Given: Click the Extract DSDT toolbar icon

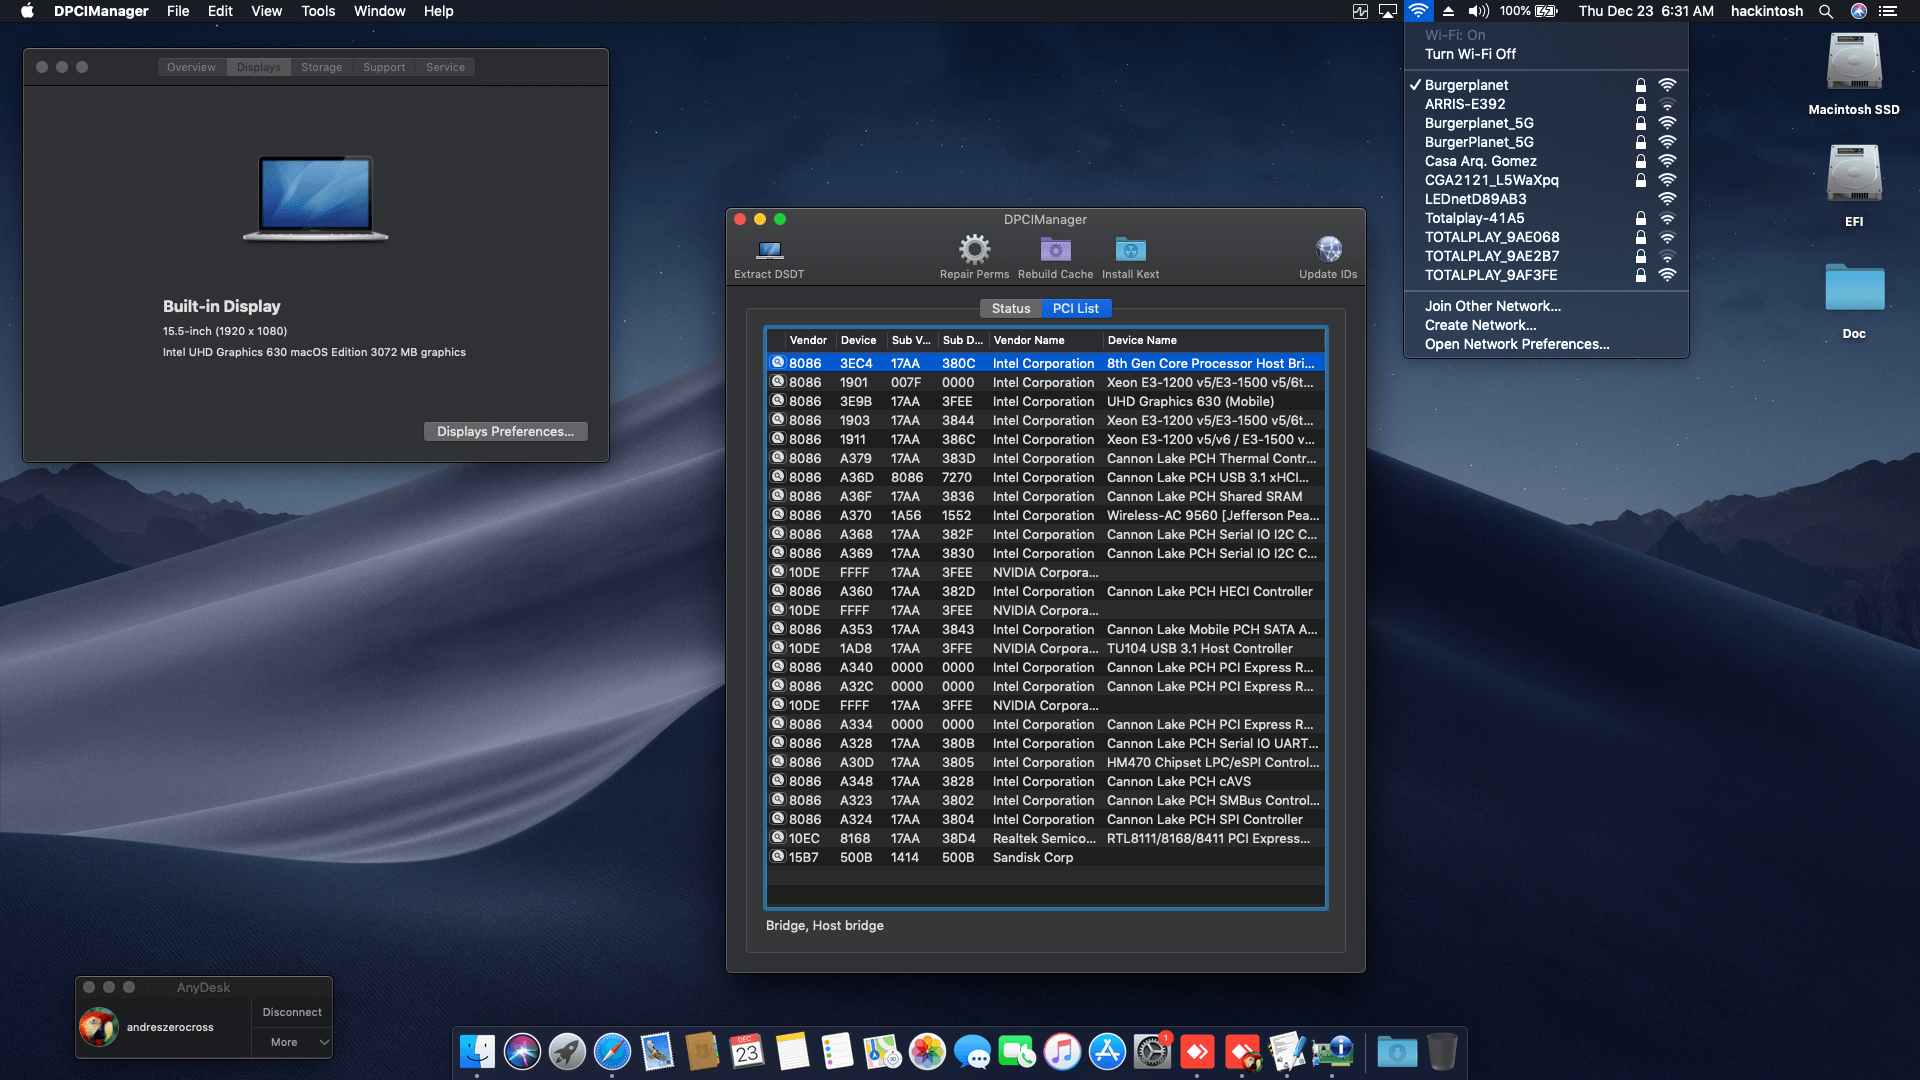Looking at the screenshot, I should click(769, 250).
